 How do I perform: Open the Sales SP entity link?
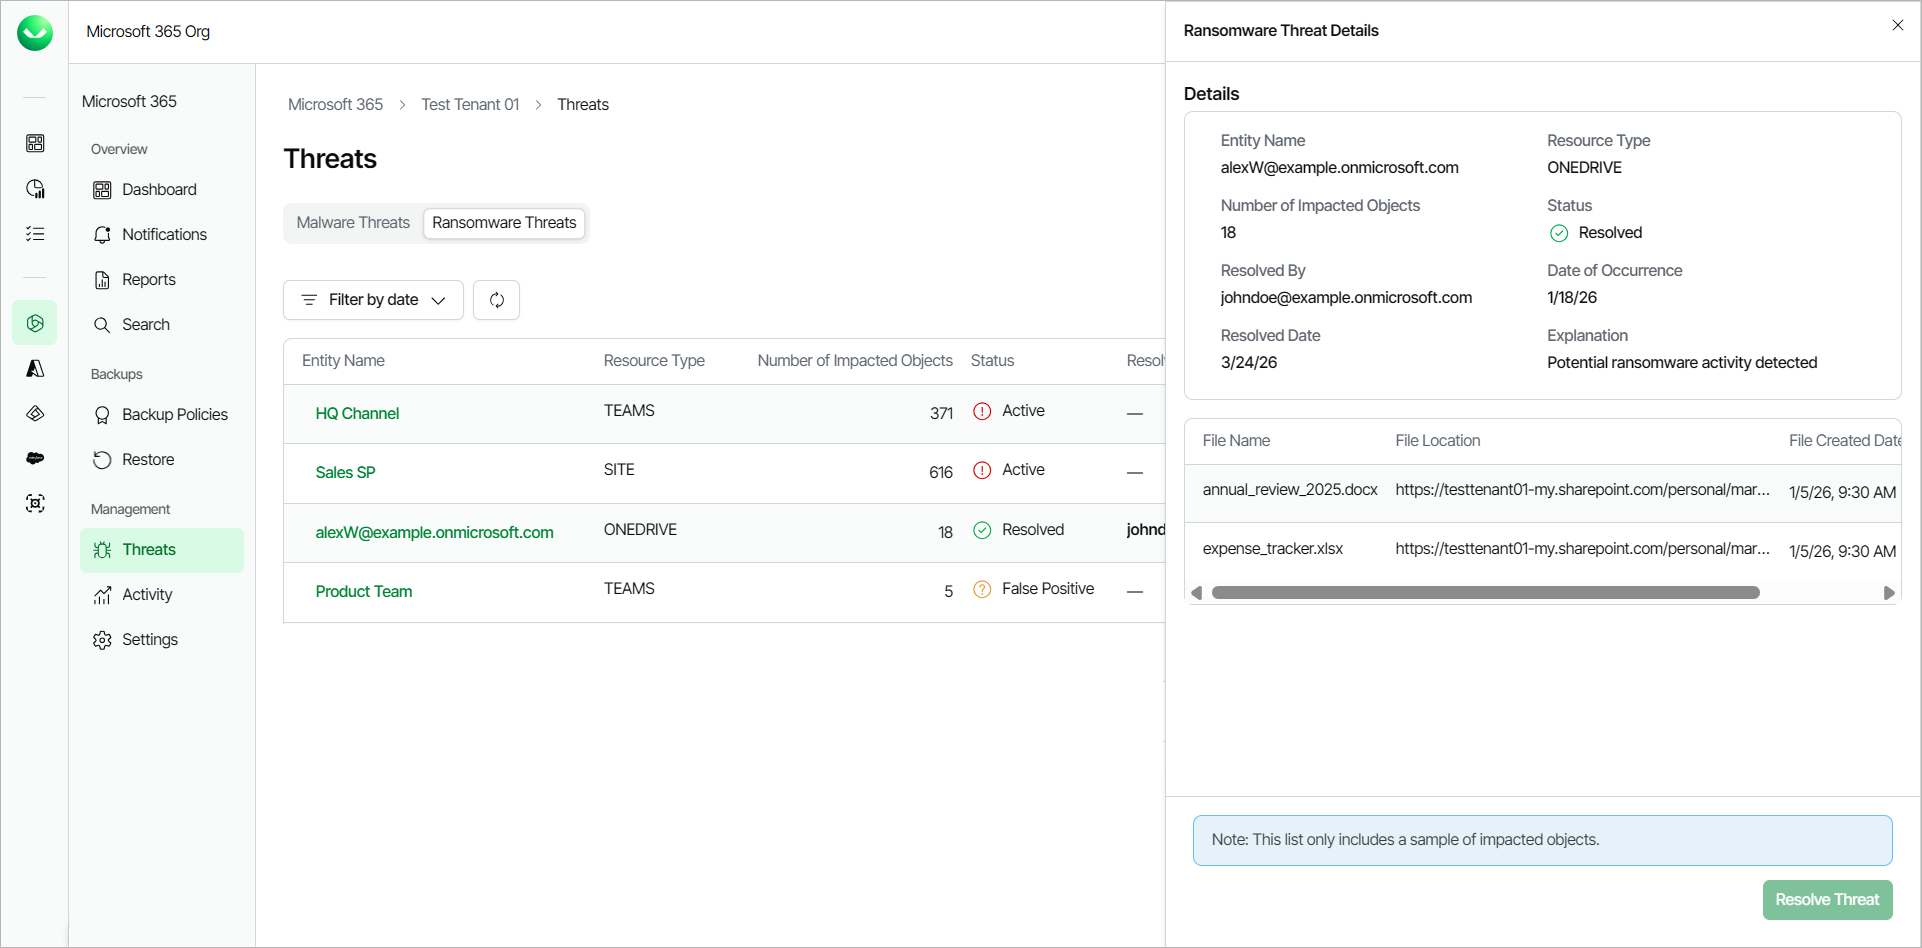click(x=345, y=473)
